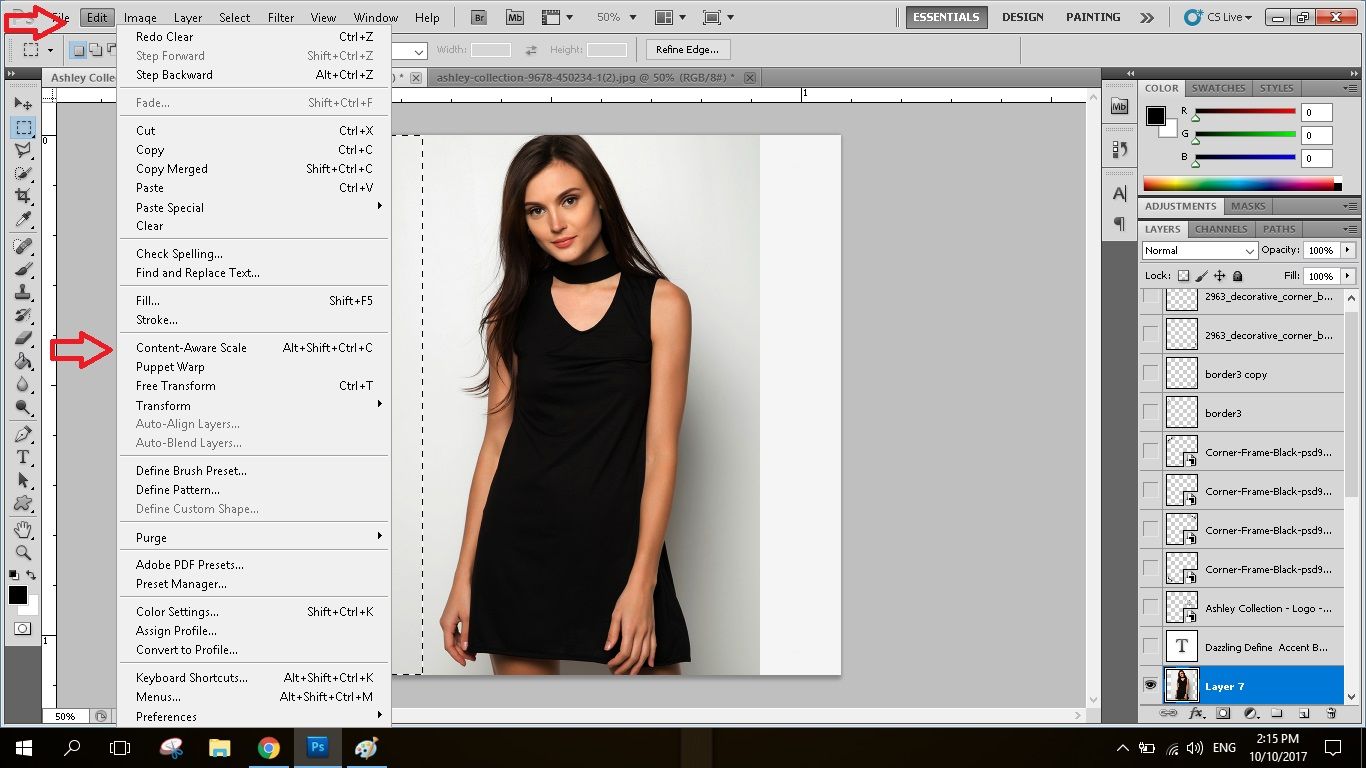Image resolution: width=1366 pixels, height=768 pixels.
Task: Open the Arrange Documents dropdown
Action: pos(670,18)
